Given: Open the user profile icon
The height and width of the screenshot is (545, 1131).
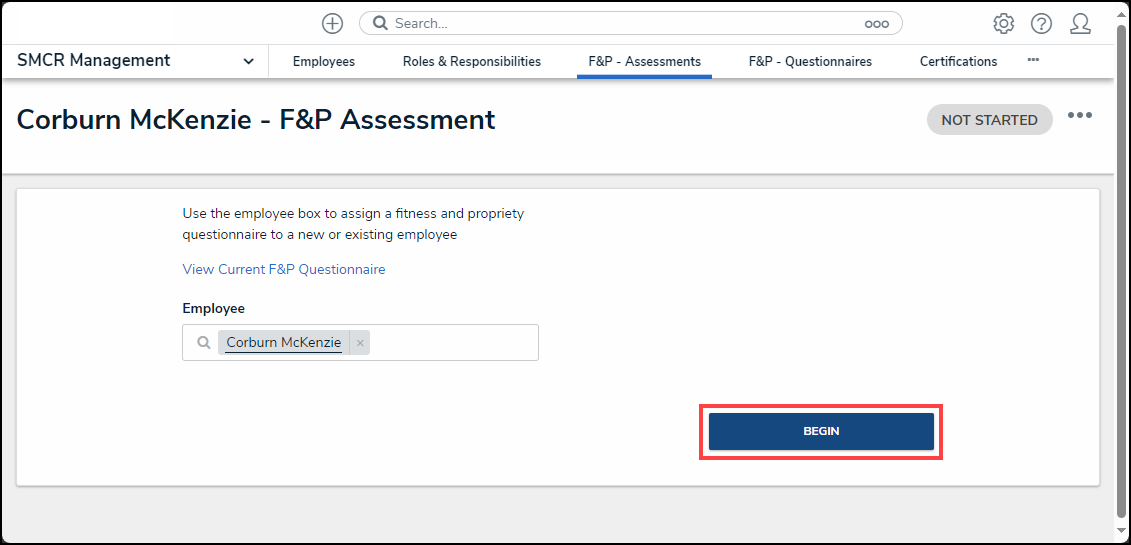Looking at the screenshot, I should (1080, 24).
